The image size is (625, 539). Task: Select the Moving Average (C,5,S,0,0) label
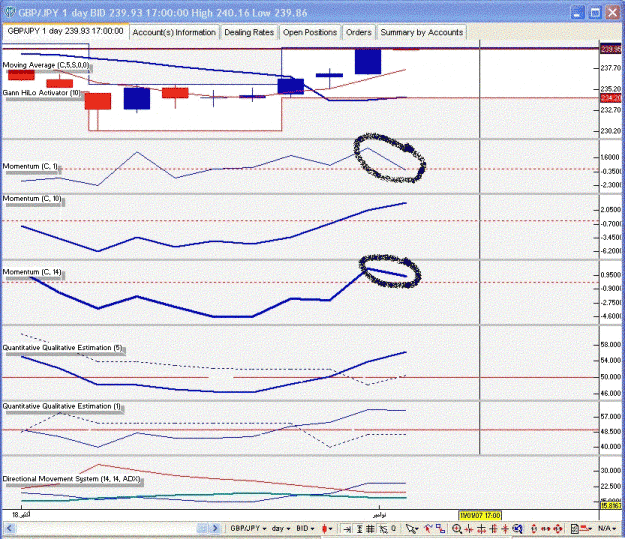[46, 65]
